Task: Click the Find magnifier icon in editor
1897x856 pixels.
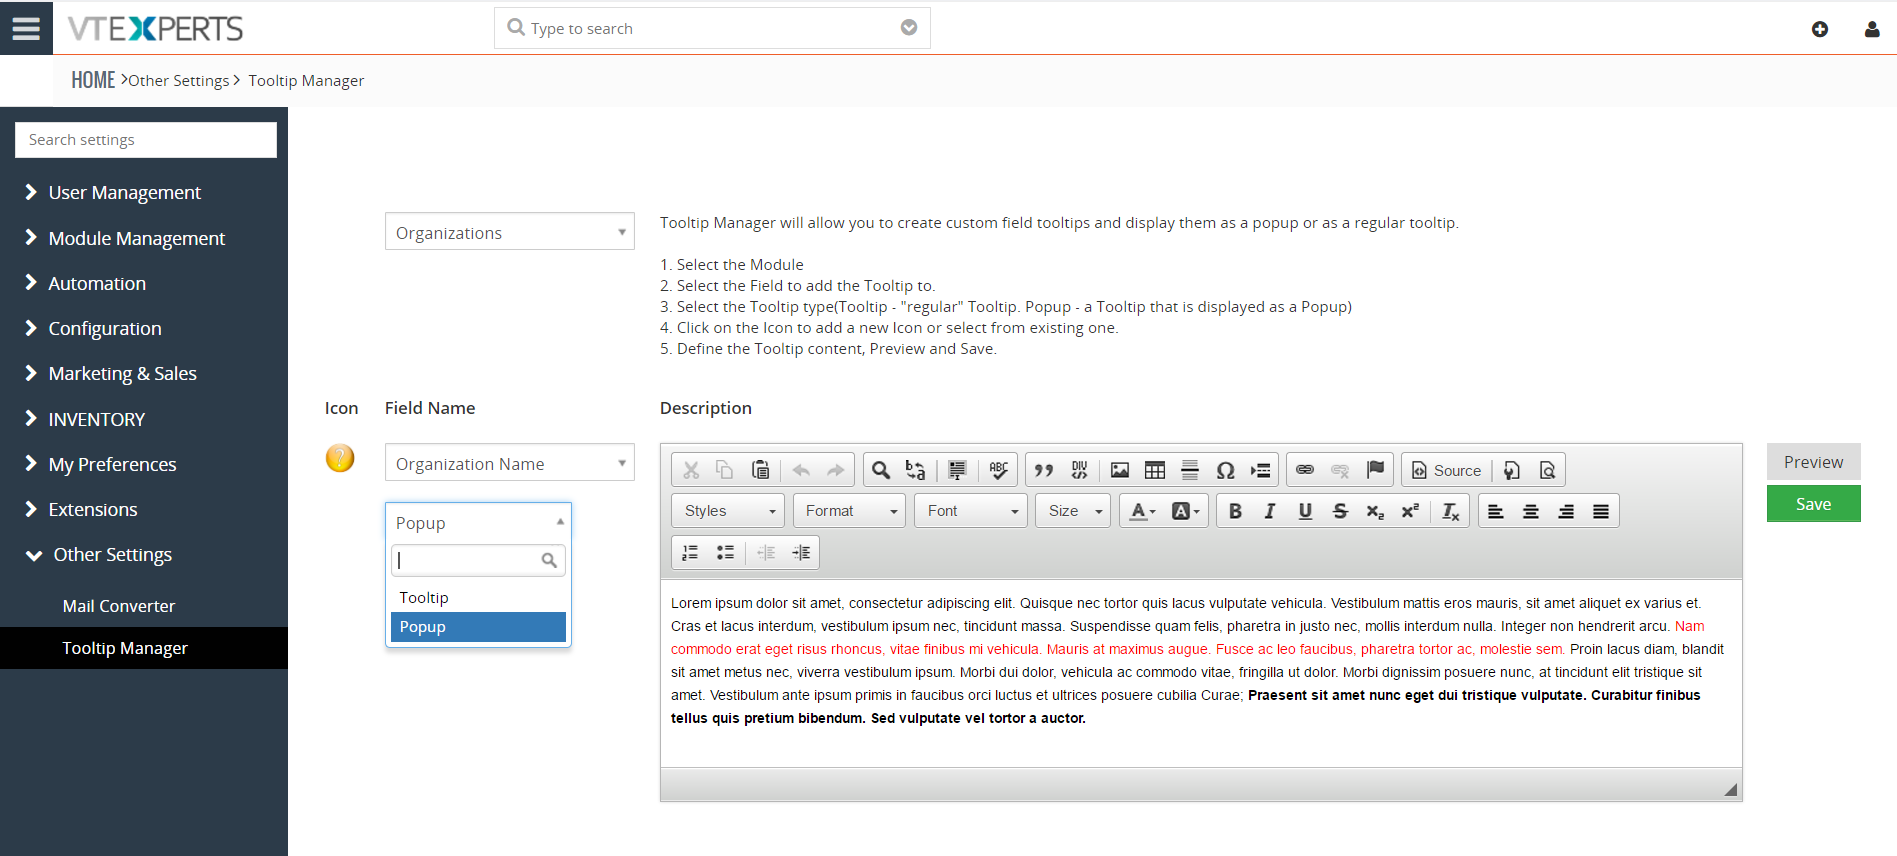Action: 881,470
